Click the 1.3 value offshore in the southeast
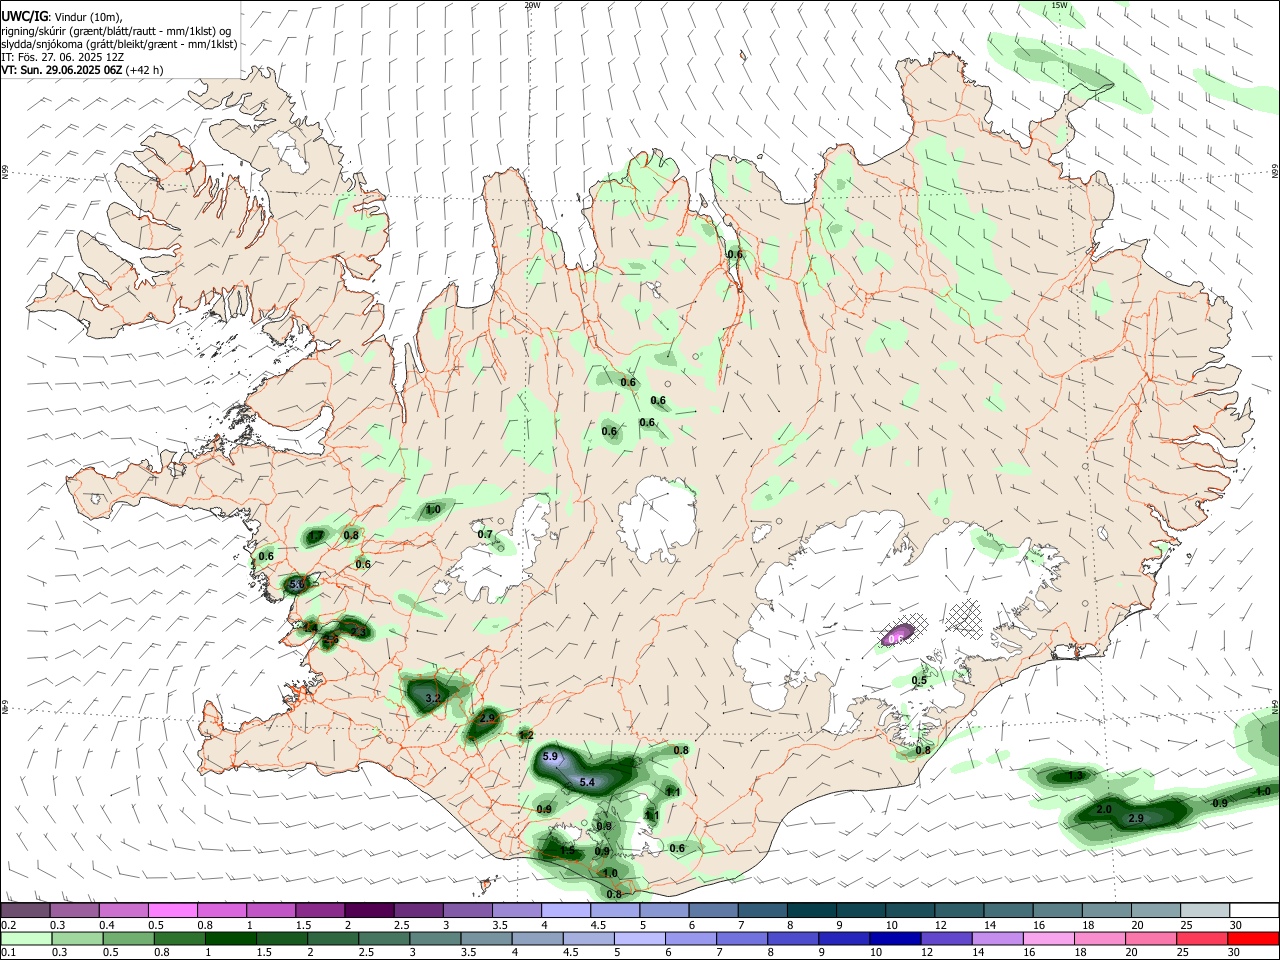 click(1075, 776)
